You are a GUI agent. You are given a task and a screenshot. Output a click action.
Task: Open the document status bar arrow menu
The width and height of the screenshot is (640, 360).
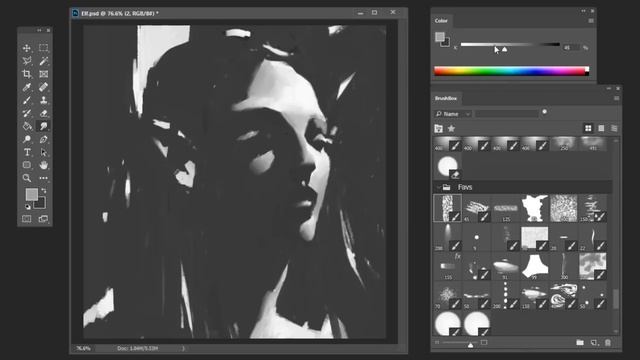[183, 348]
